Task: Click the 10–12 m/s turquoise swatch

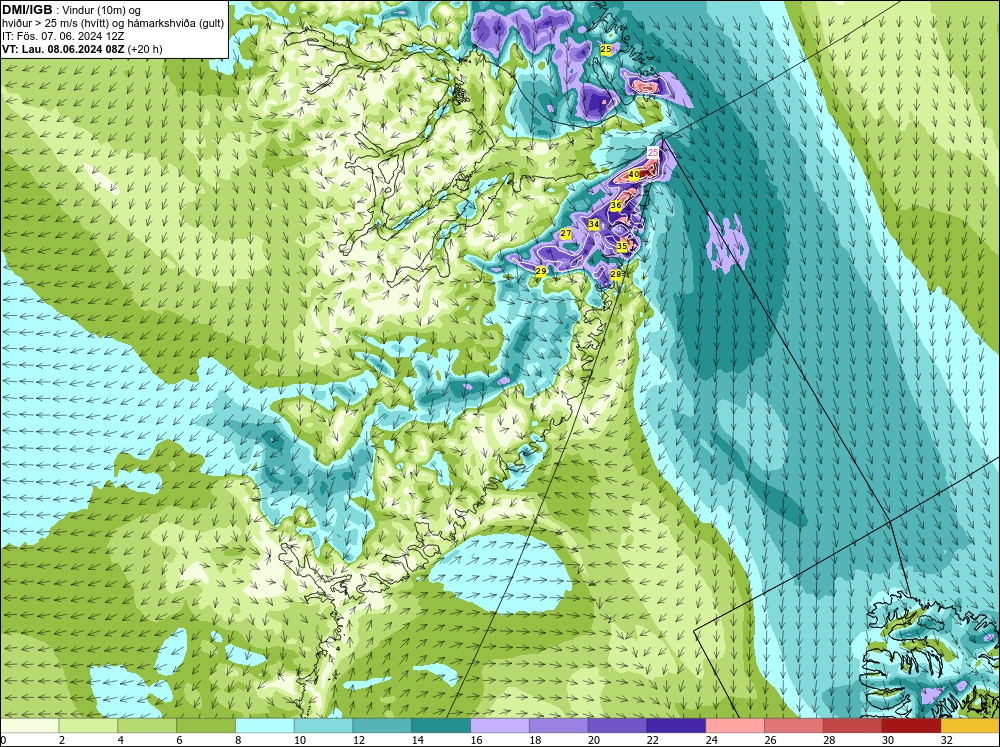Action: [x=323, y=725]
